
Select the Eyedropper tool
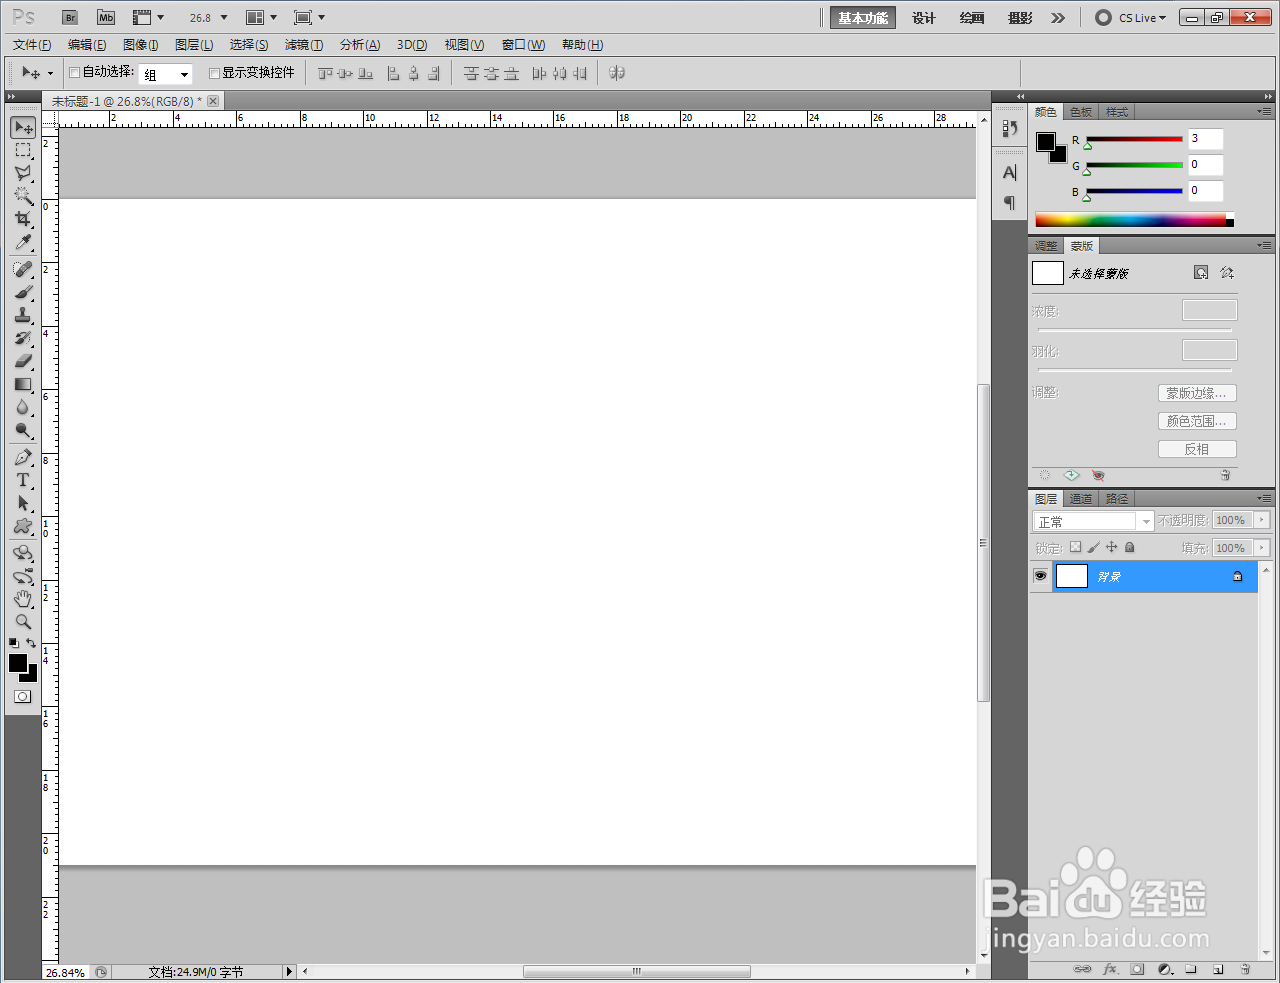click(23, 242)
